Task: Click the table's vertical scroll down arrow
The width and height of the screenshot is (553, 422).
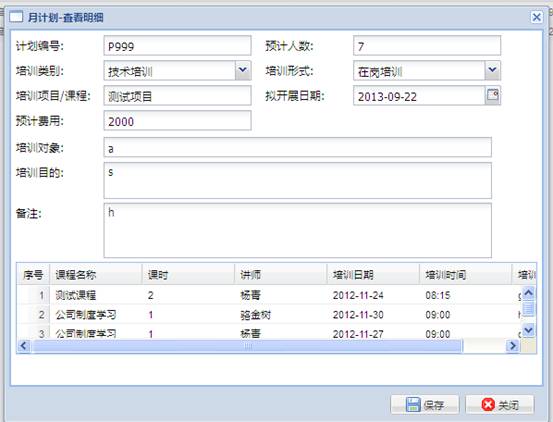Action: pos(528,330)
